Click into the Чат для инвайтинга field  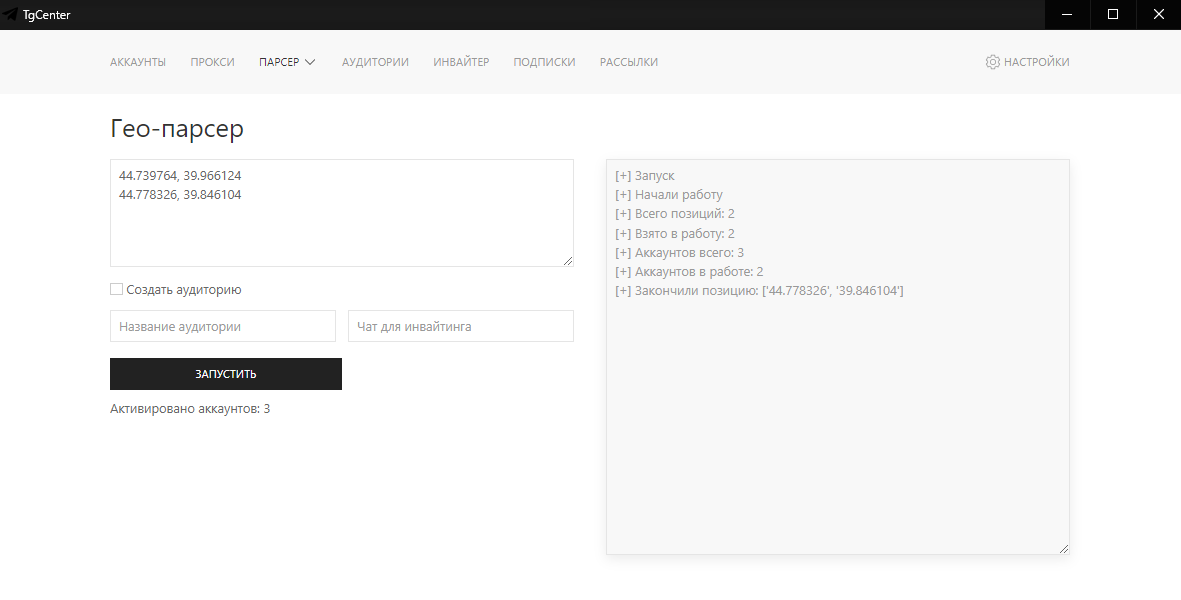pyautogui.click(x=461, y=326)
